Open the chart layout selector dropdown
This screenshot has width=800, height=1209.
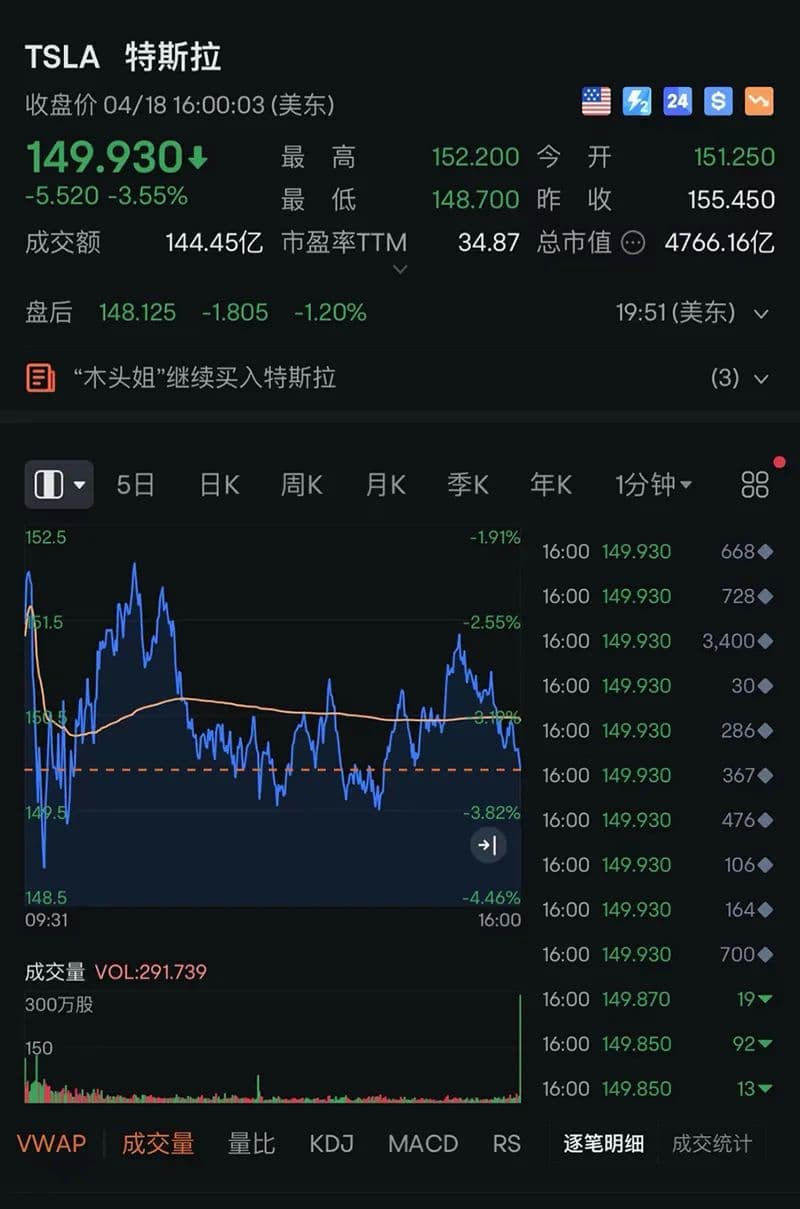pos(59,485)
